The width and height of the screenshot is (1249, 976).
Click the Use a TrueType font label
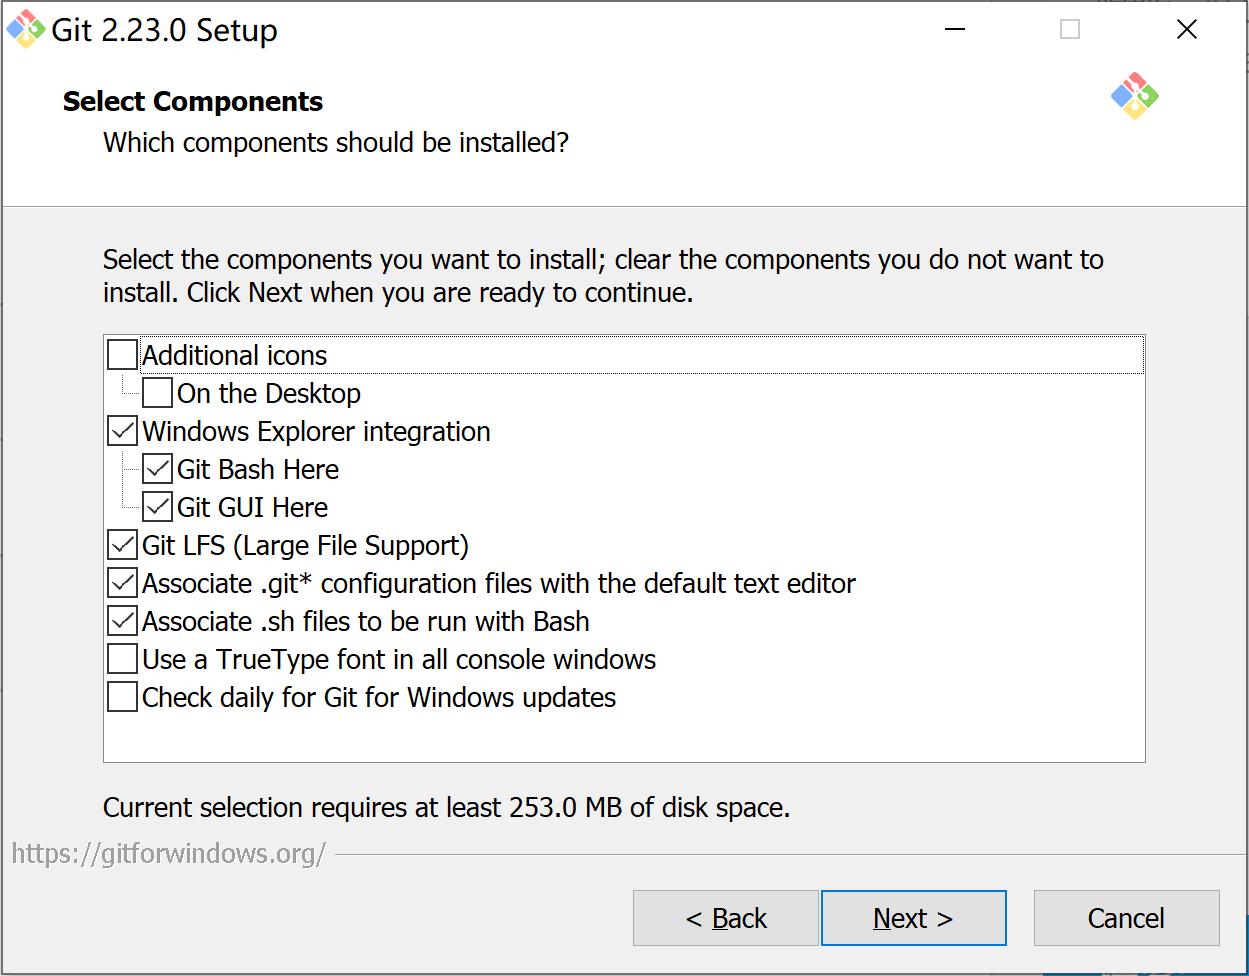click(399, 660)
